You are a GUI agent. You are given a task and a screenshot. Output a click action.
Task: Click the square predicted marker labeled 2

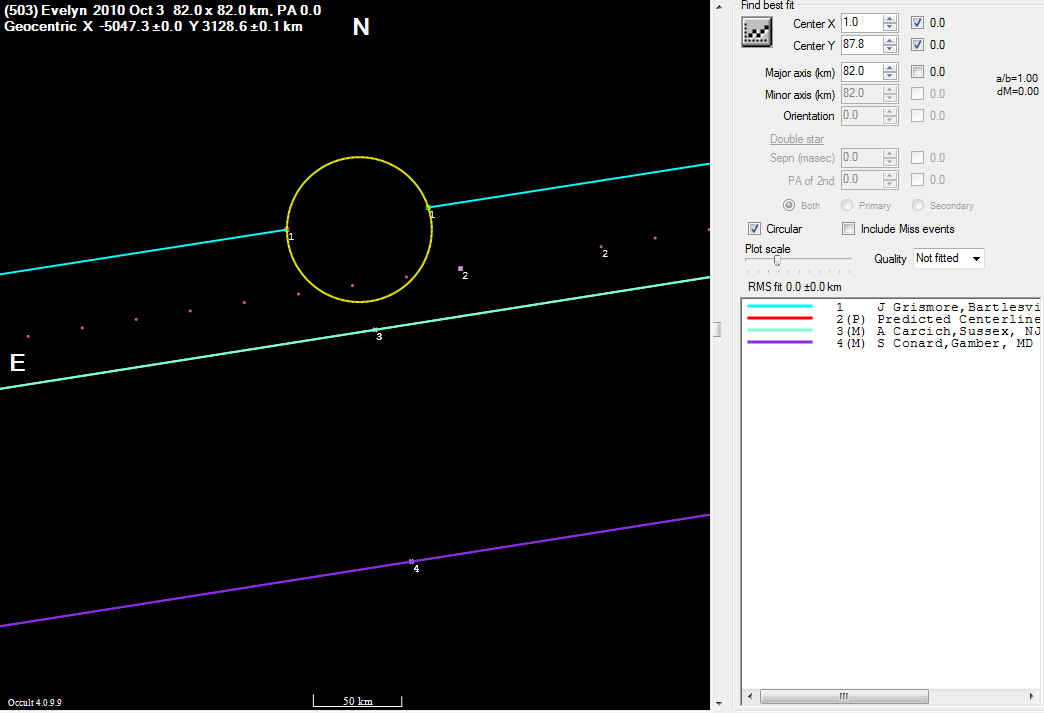click(460, 269)
